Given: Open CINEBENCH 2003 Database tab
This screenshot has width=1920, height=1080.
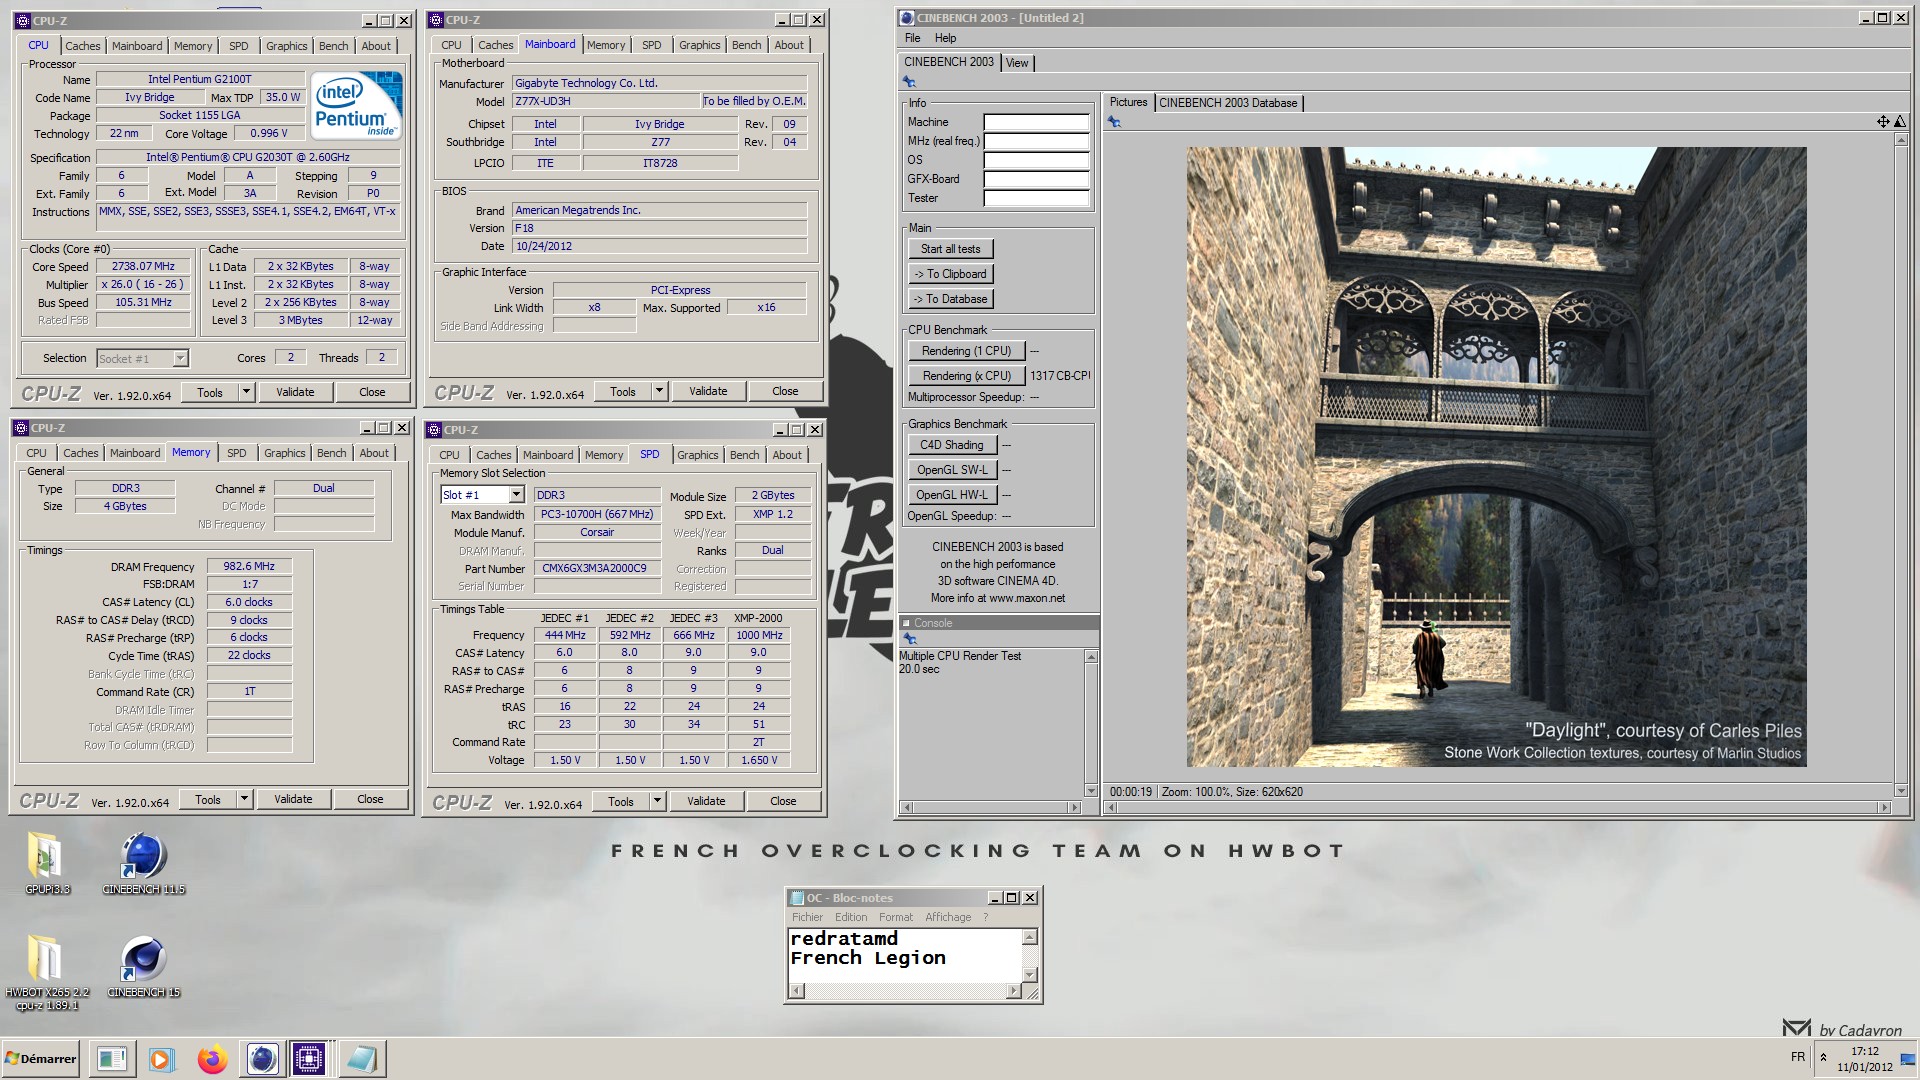Looking at the screenshot, I should 1228,103.
